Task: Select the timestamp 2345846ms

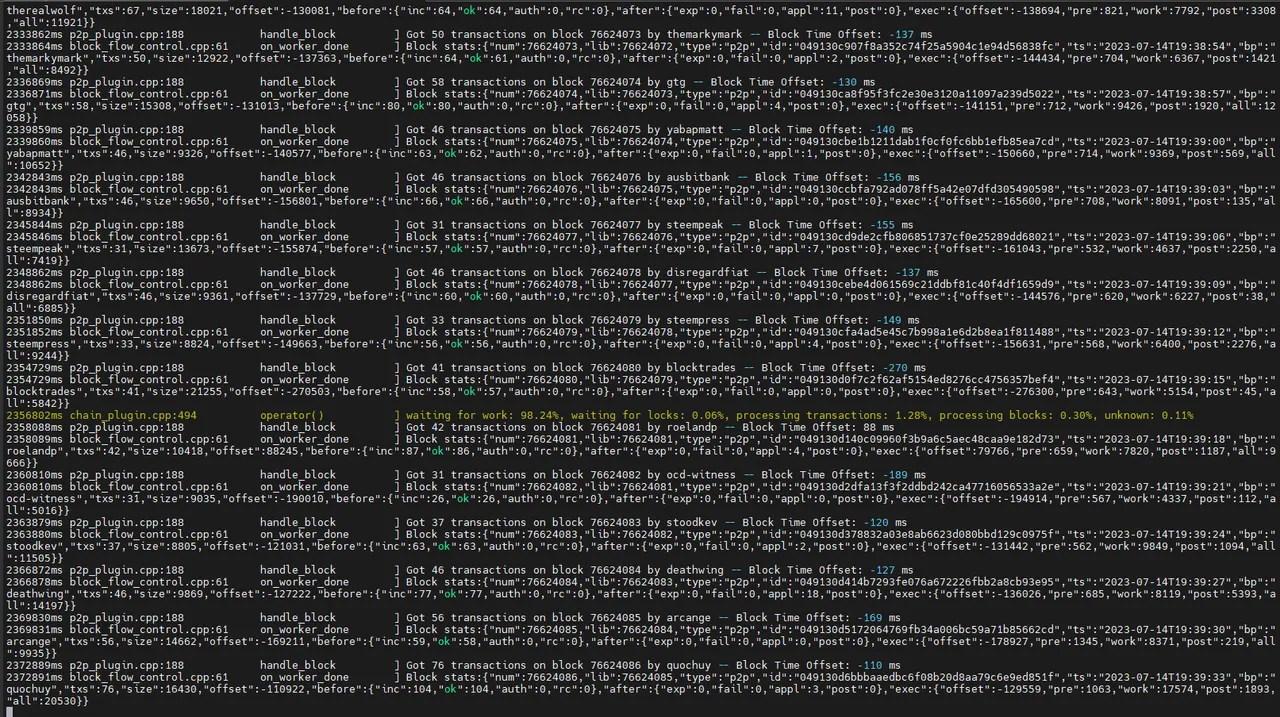Action: coord(34,237)
